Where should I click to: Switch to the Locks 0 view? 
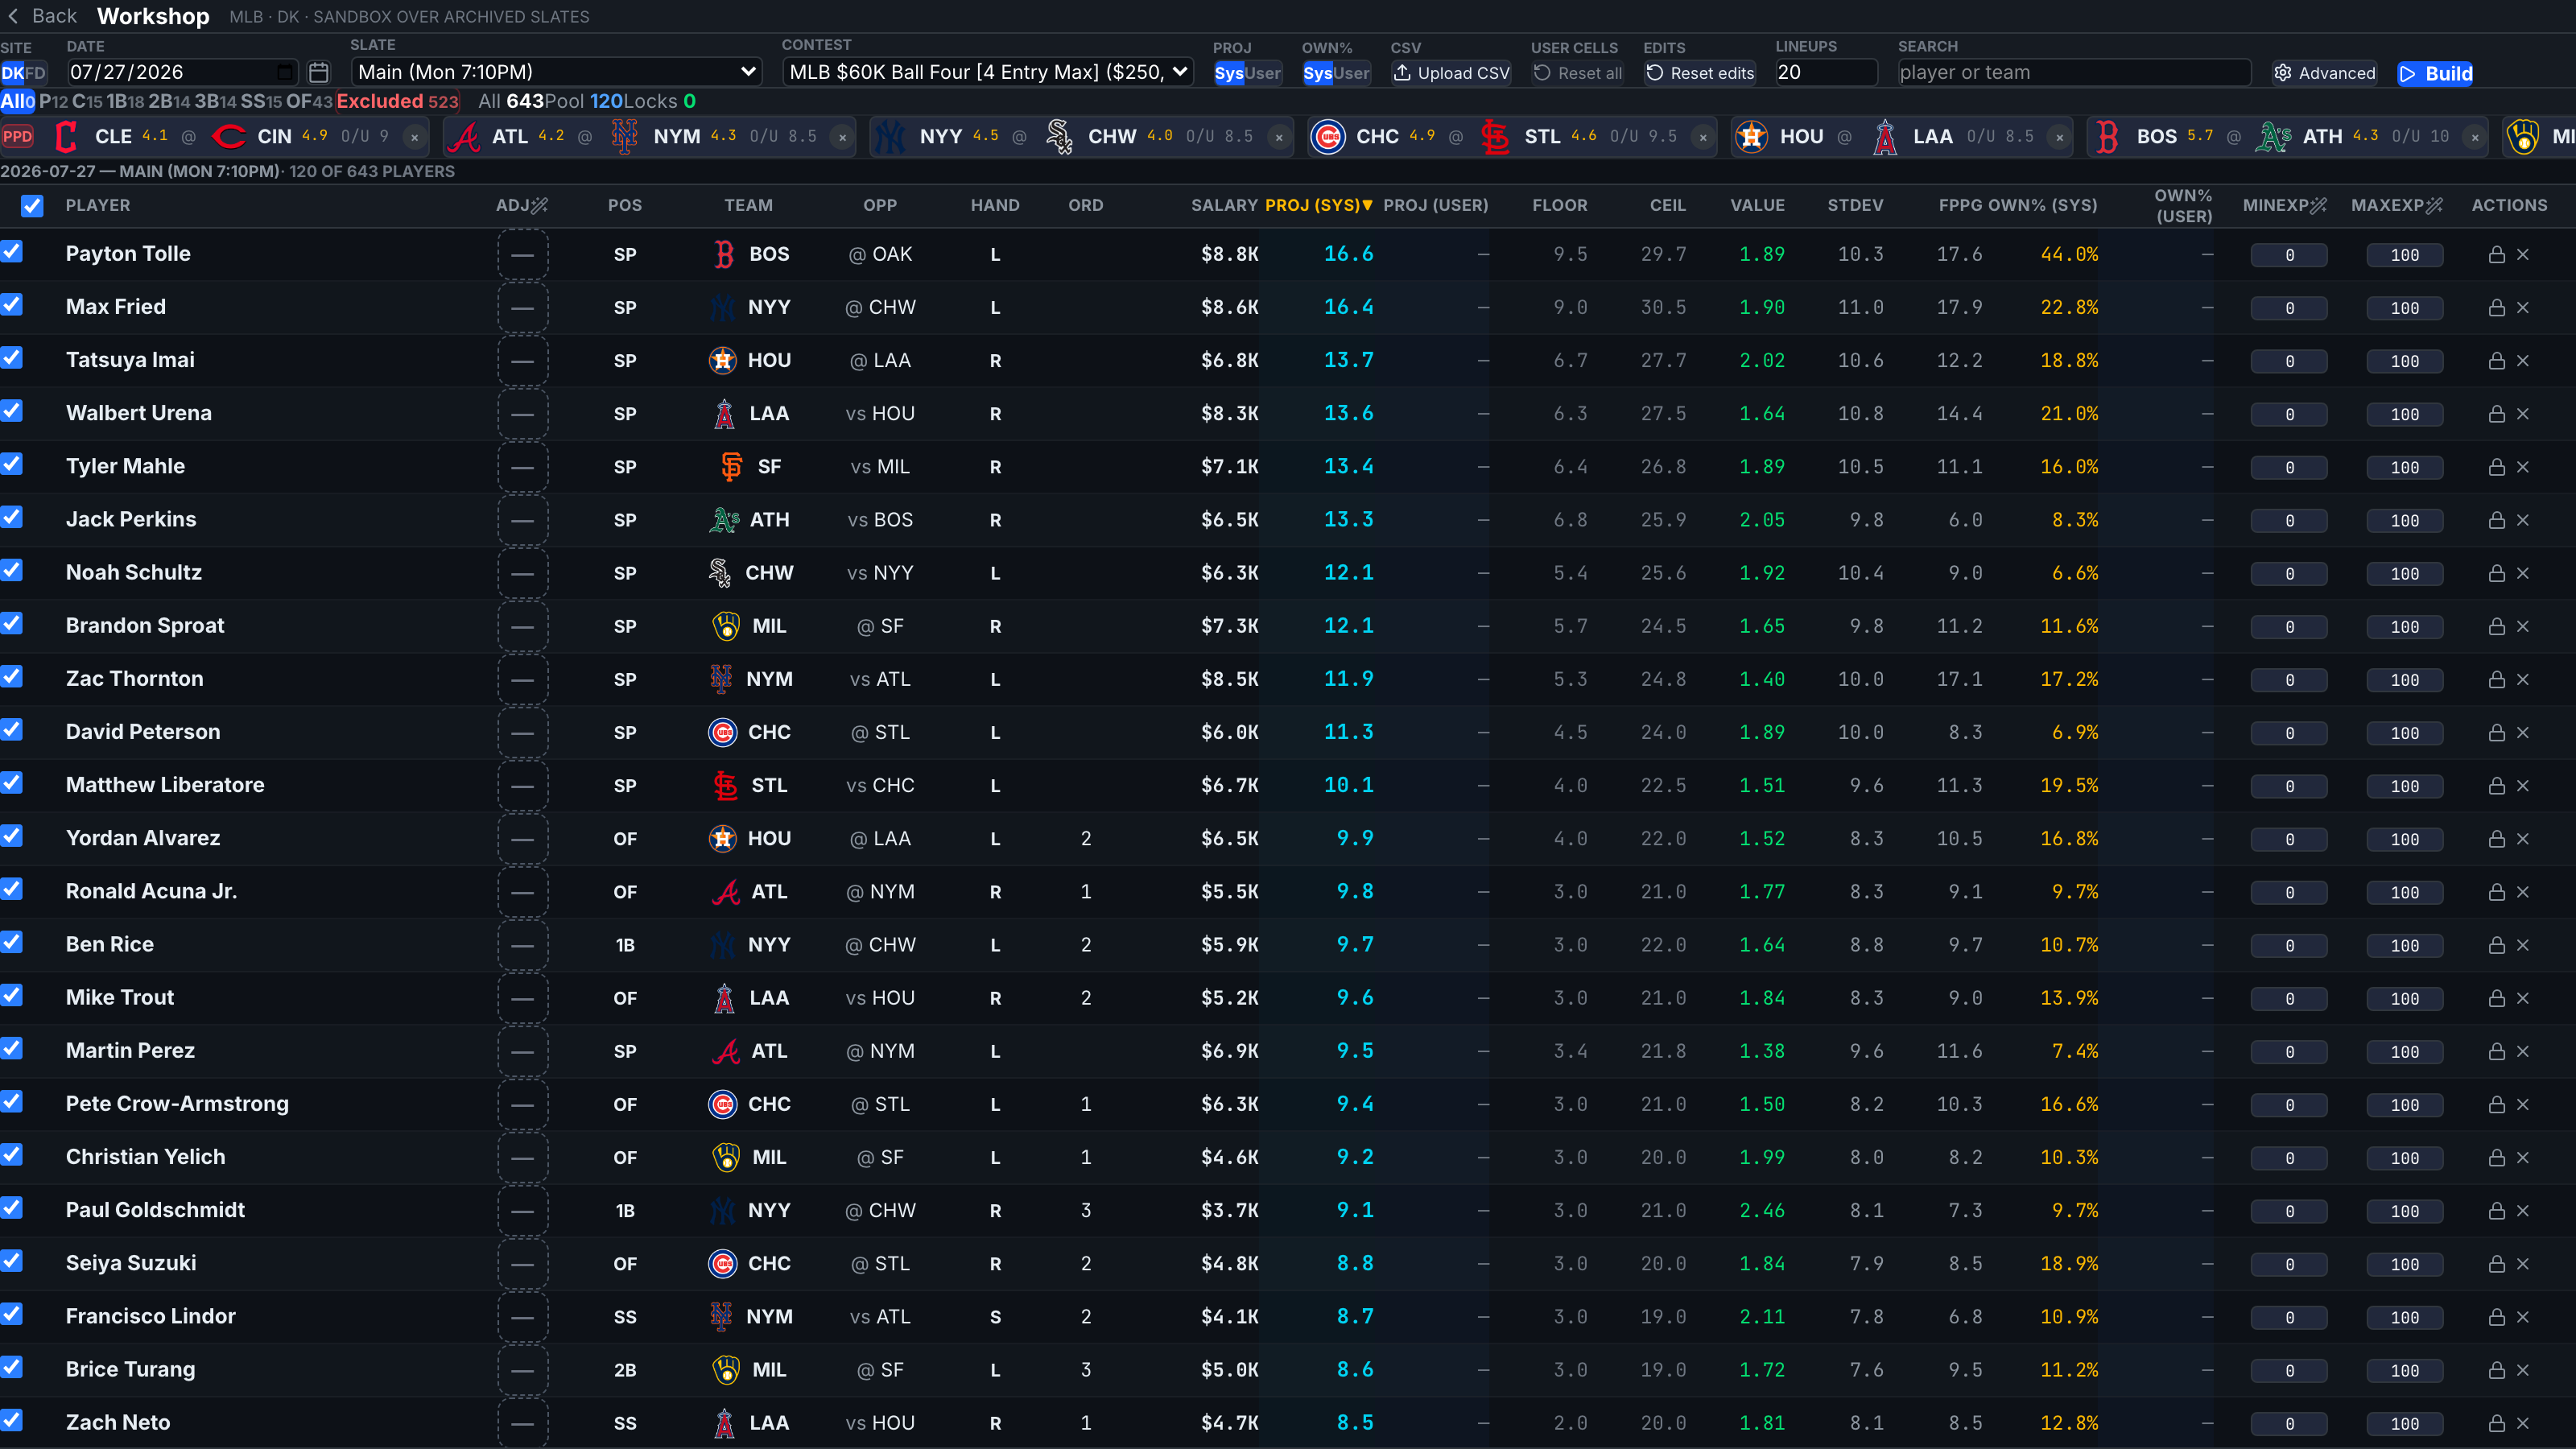[x=660, y=101]
